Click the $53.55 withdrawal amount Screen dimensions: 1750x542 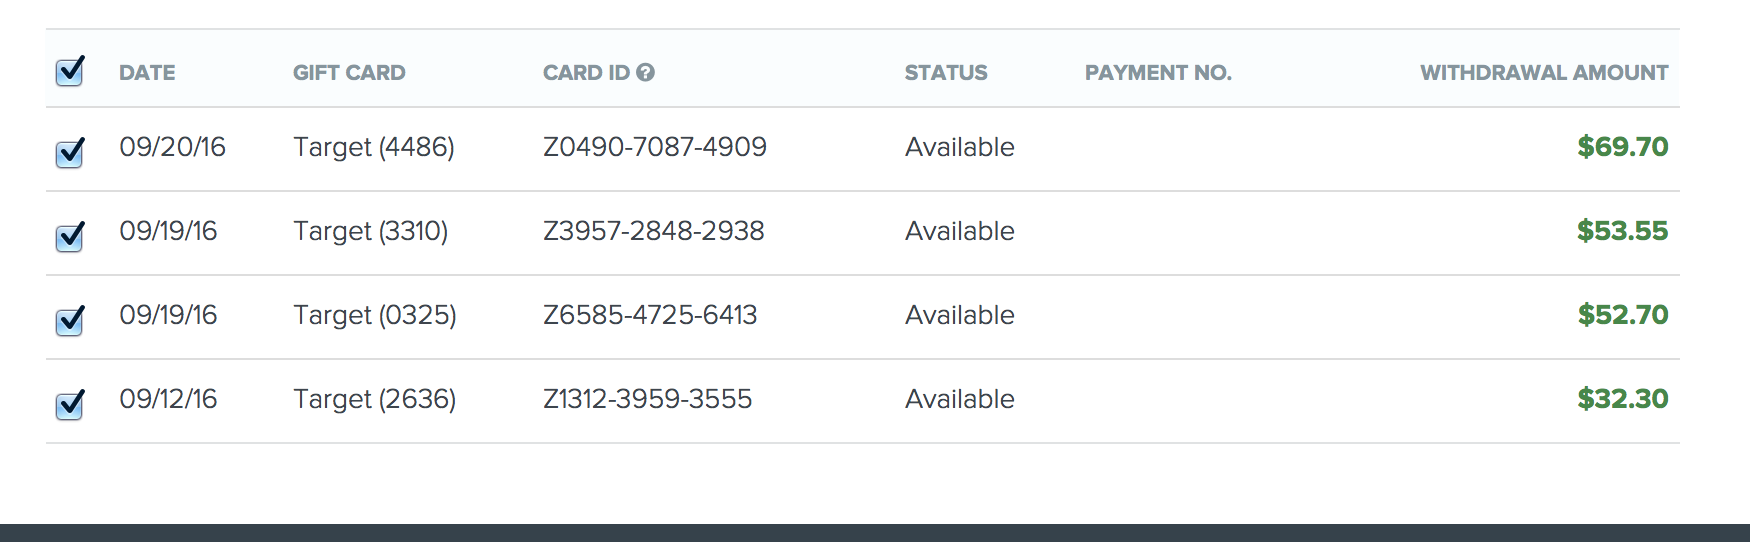tap(1623, 231)
